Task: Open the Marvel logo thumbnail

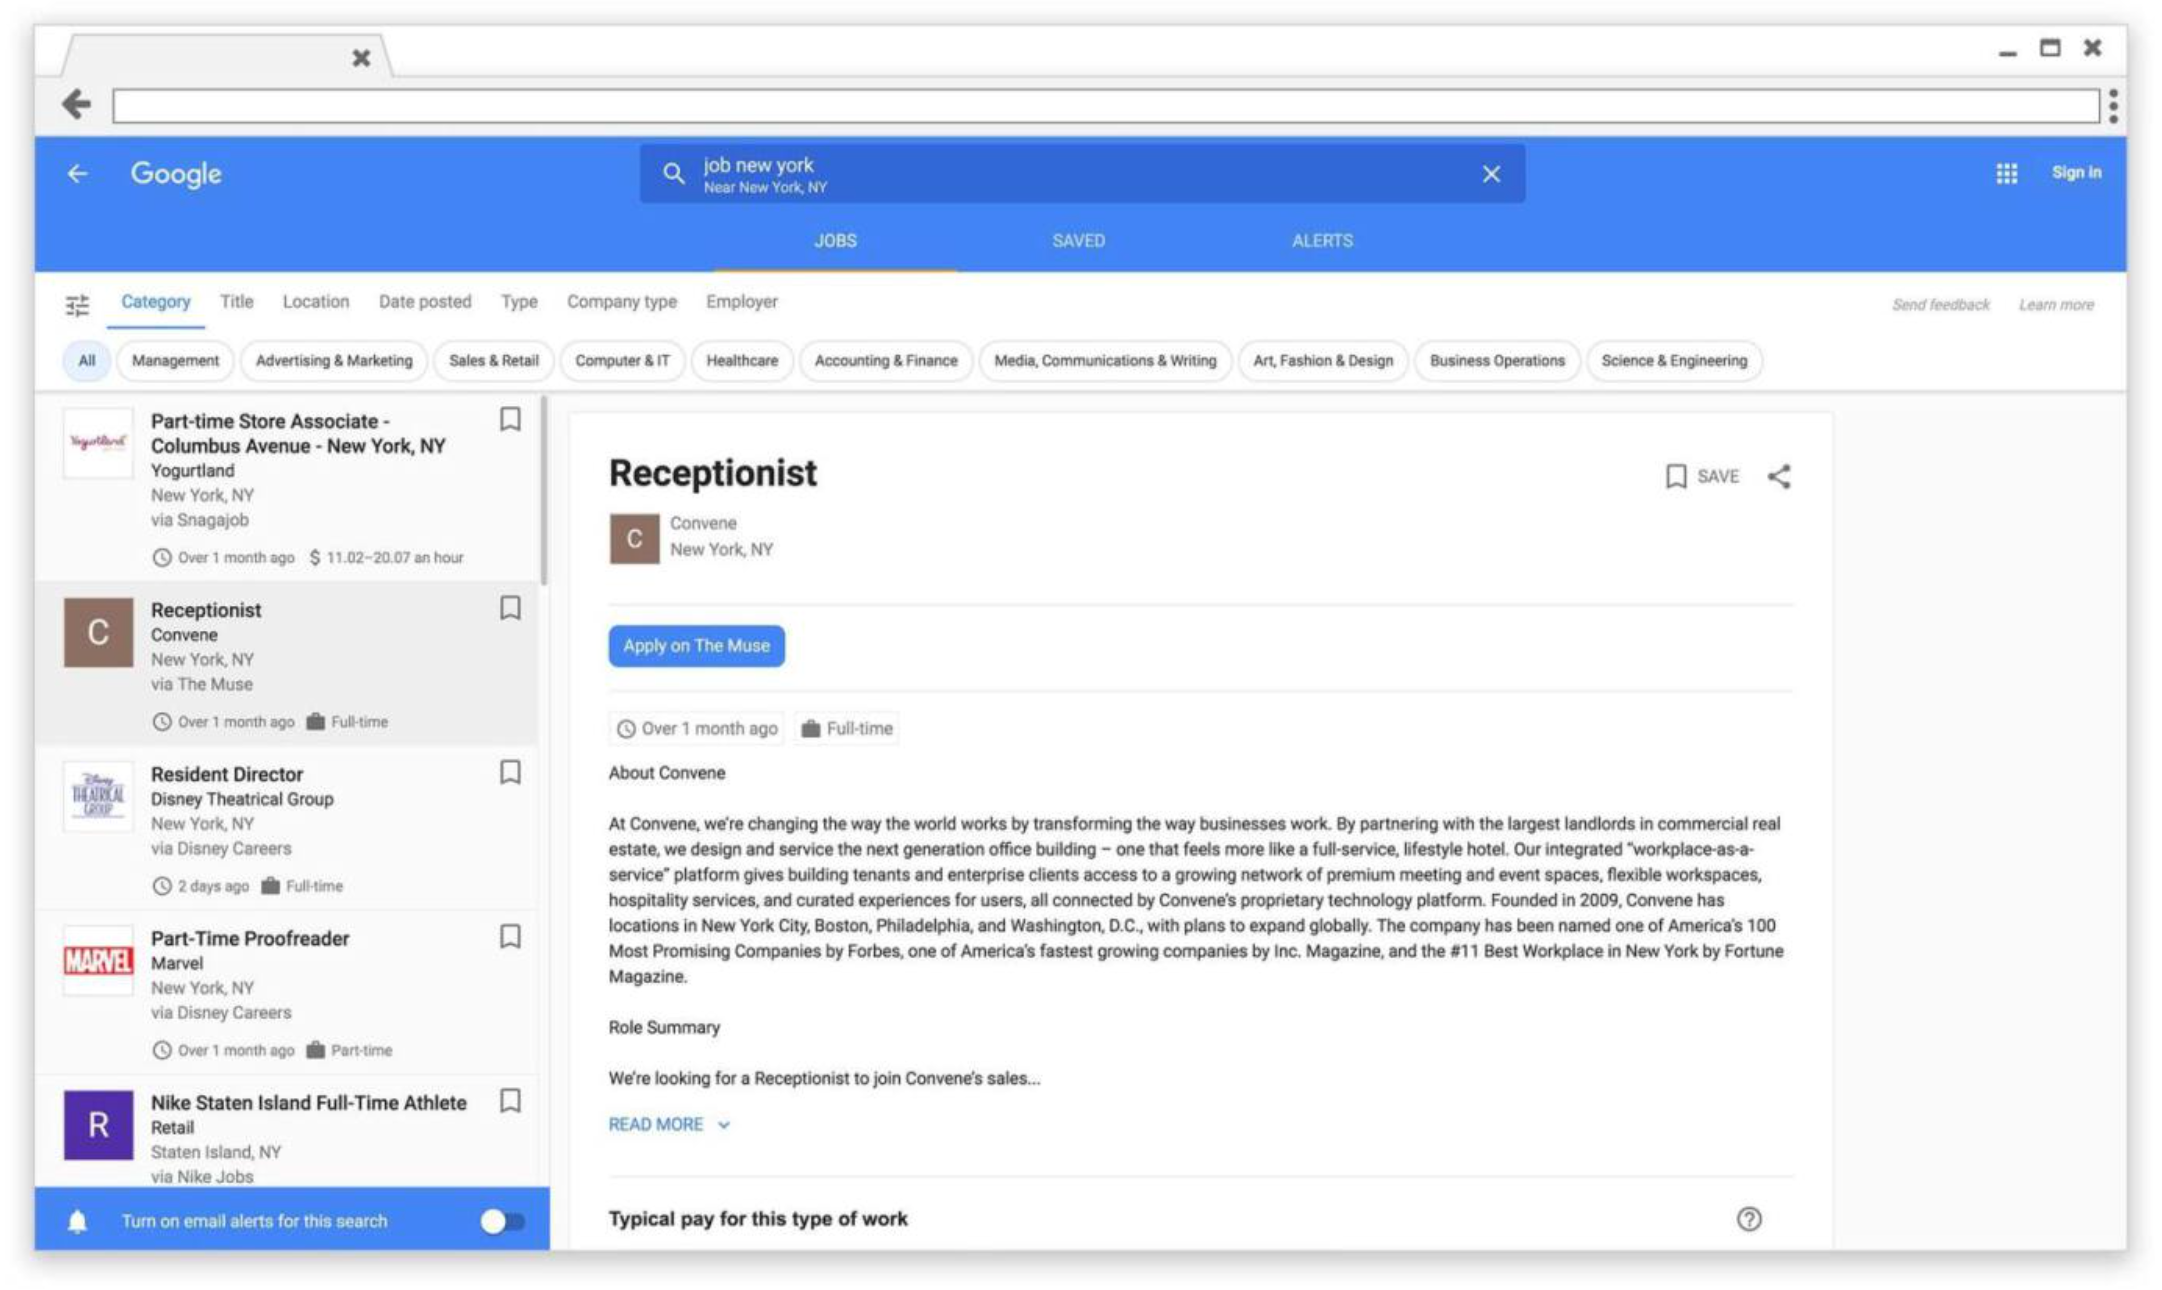Action: point(98,961)
